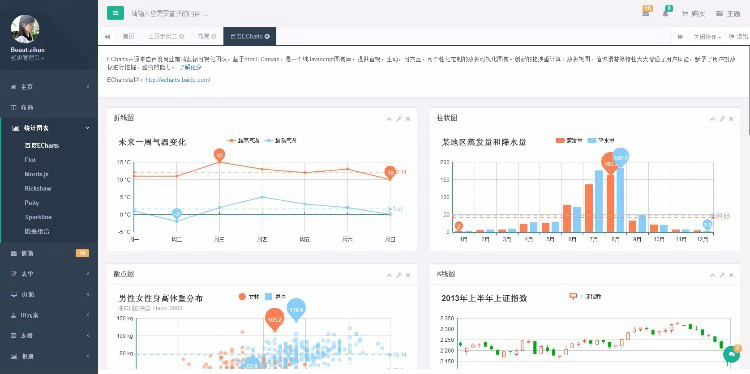750x374 pixels.
Task: Select Flot in the sidebar charts submenu
Action: click(30, 160)
